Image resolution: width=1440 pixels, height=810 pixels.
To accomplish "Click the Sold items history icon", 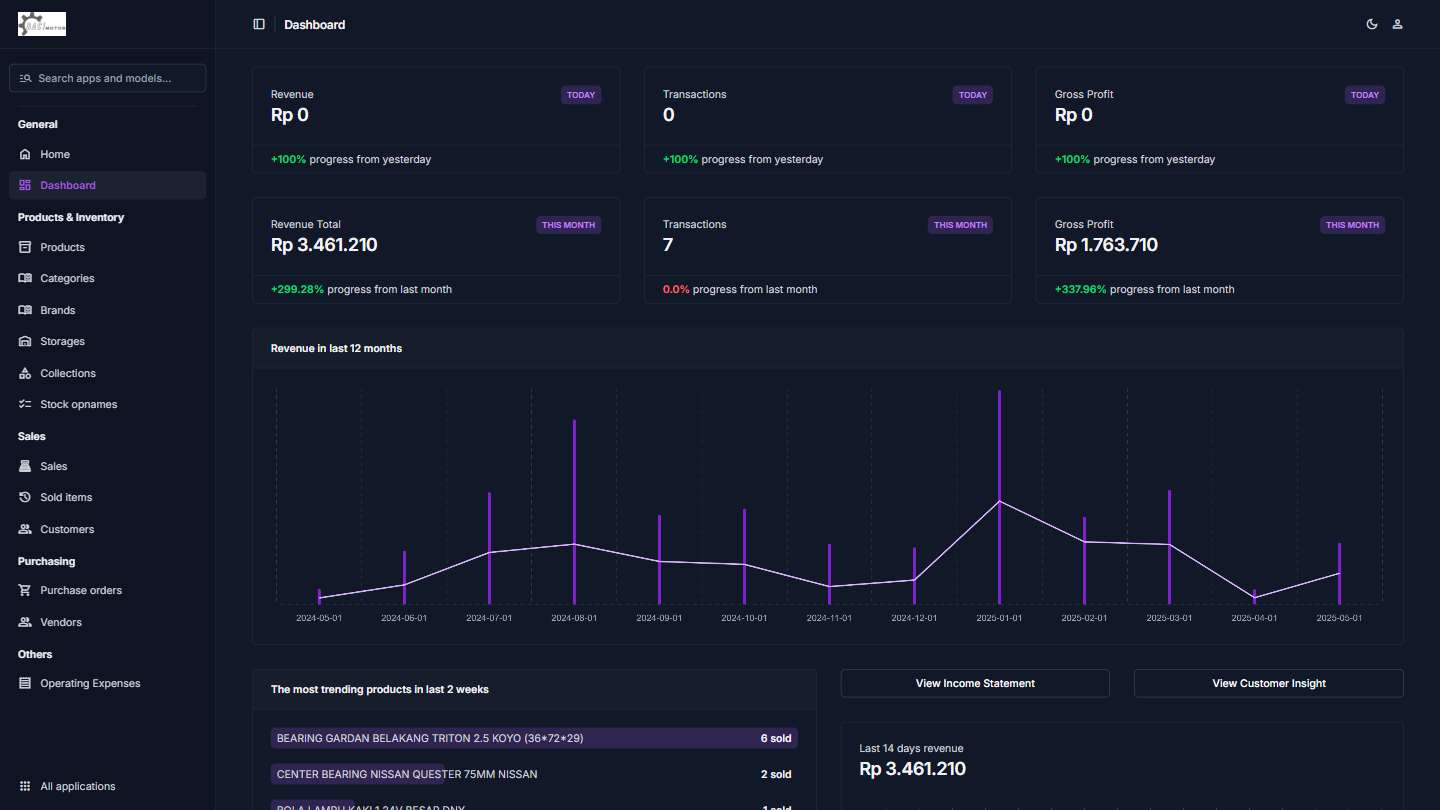I will (x=25, y=497).
